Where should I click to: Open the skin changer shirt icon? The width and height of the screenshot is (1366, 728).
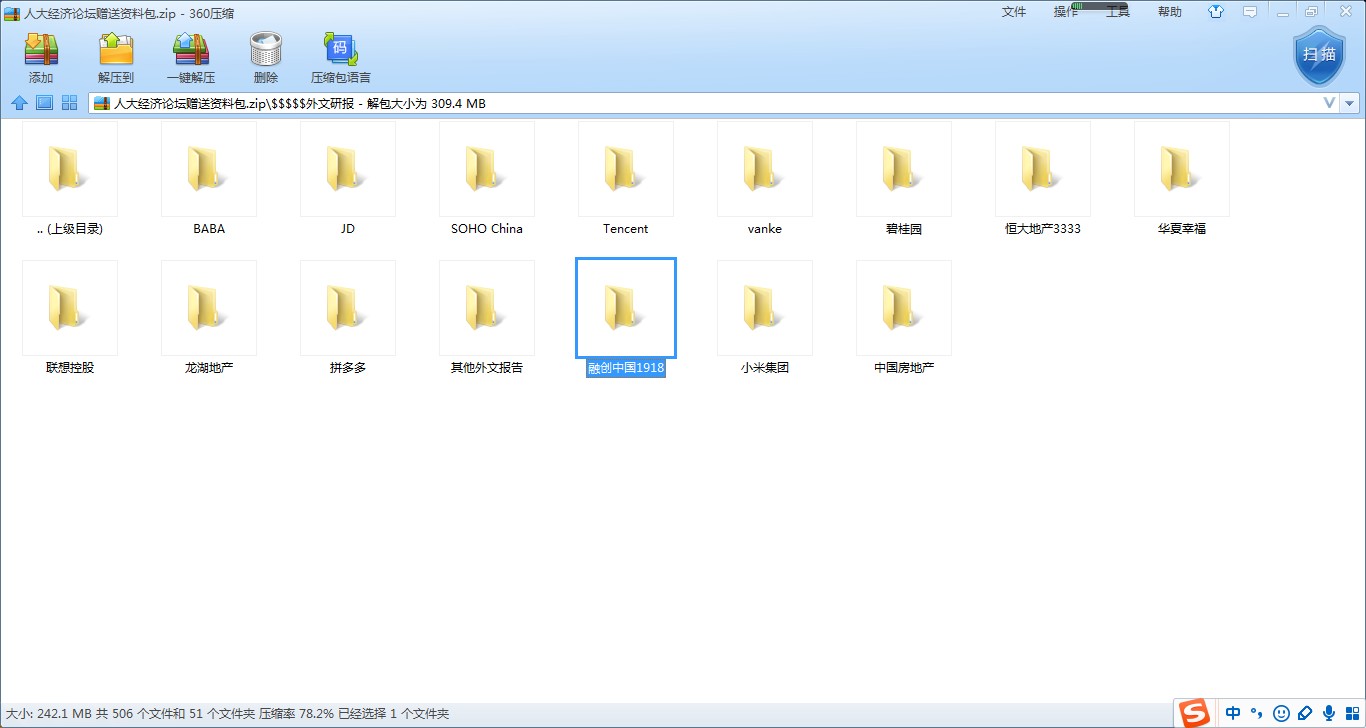(x=1216, y=12)
